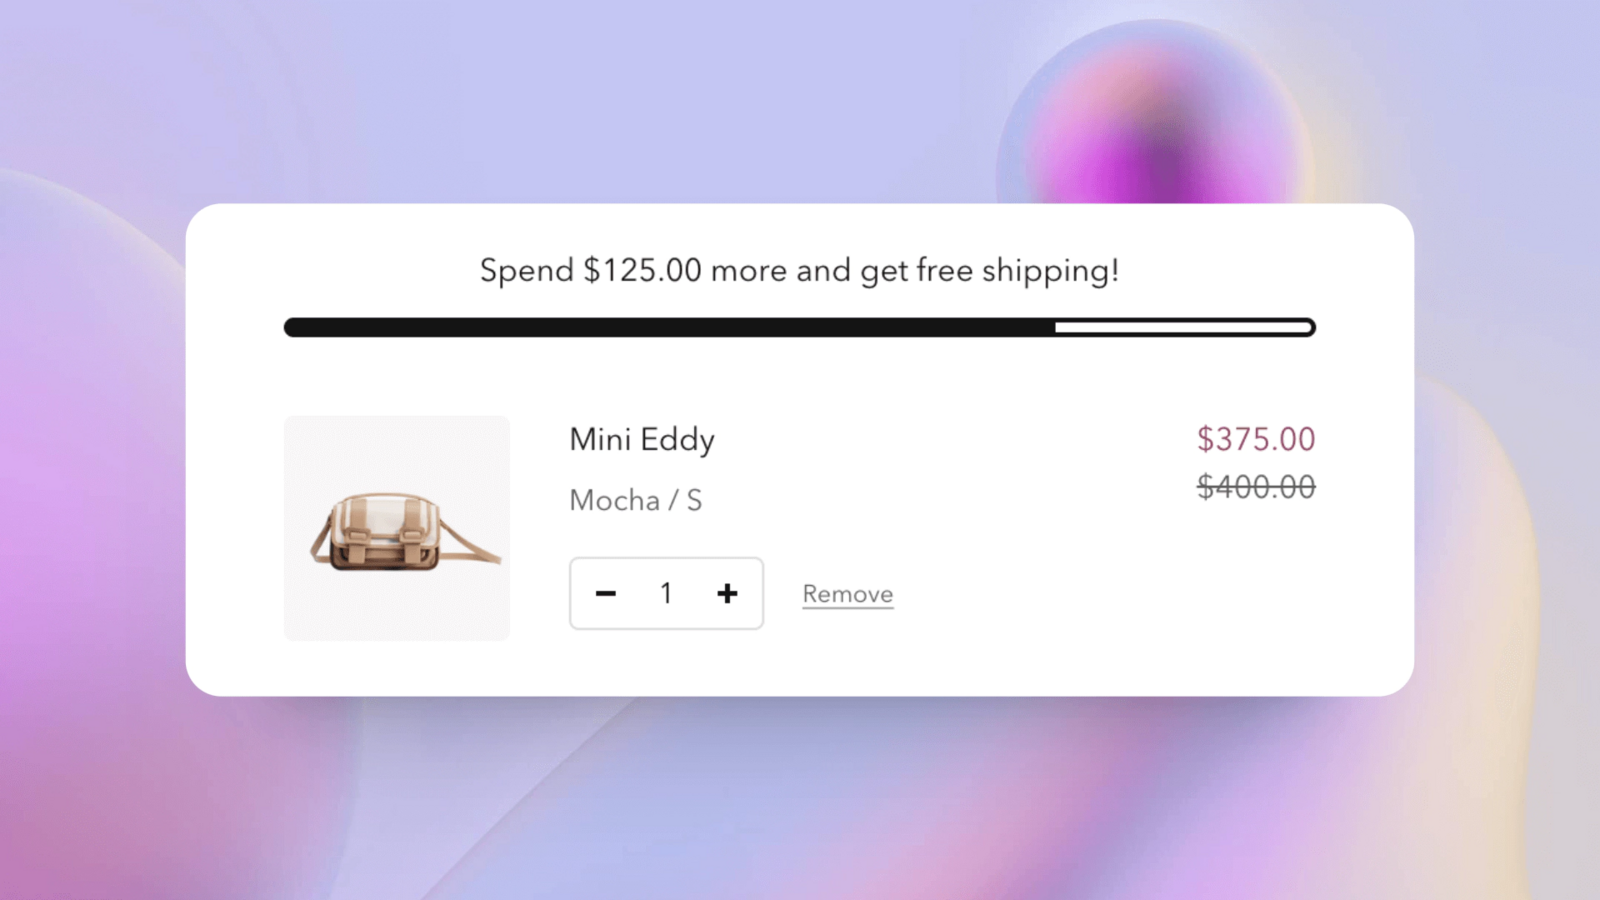Click the left end of shipping progress bar

(x=292, y=328)
